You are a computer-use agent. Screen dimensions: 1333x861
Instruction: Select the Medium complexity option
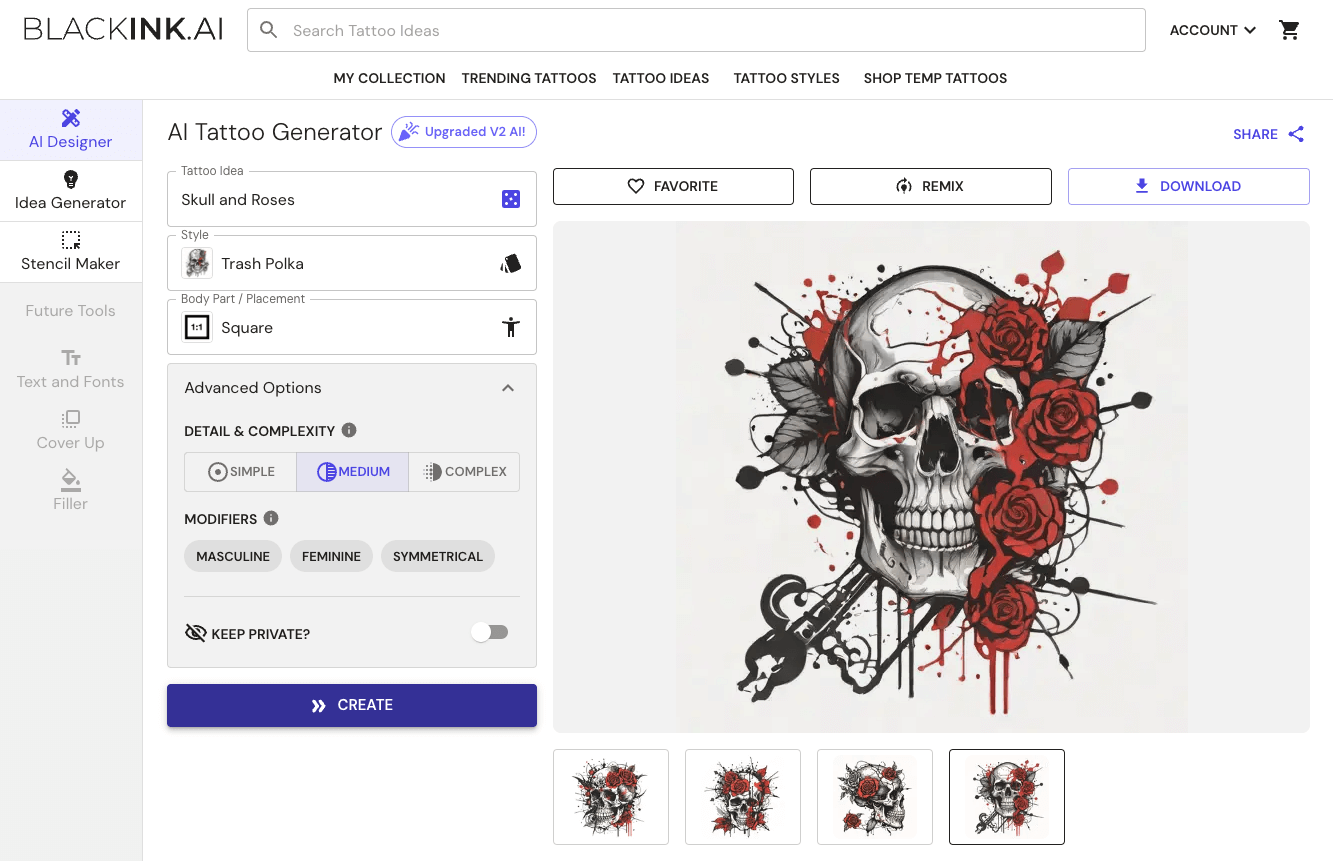coord(352,471)
